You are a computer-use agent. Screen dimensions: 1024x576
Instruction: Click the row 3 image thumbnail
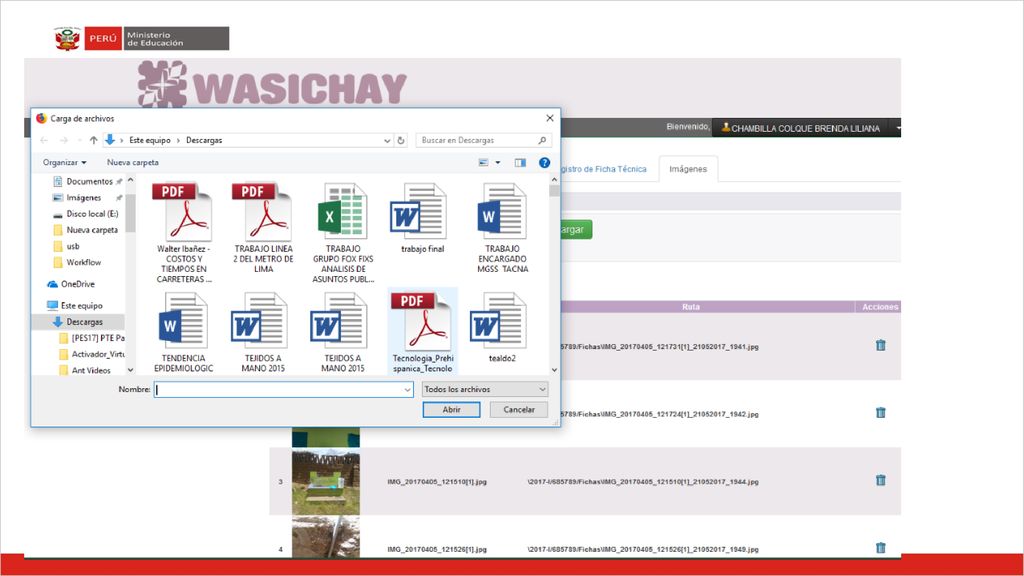pos(326,482)
